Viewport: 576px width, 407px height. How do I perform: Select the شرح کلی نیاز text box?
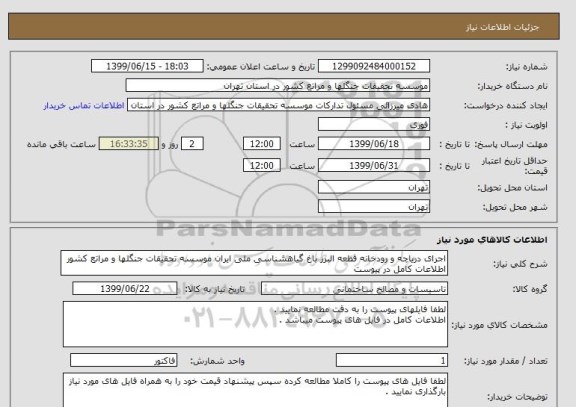254,263
